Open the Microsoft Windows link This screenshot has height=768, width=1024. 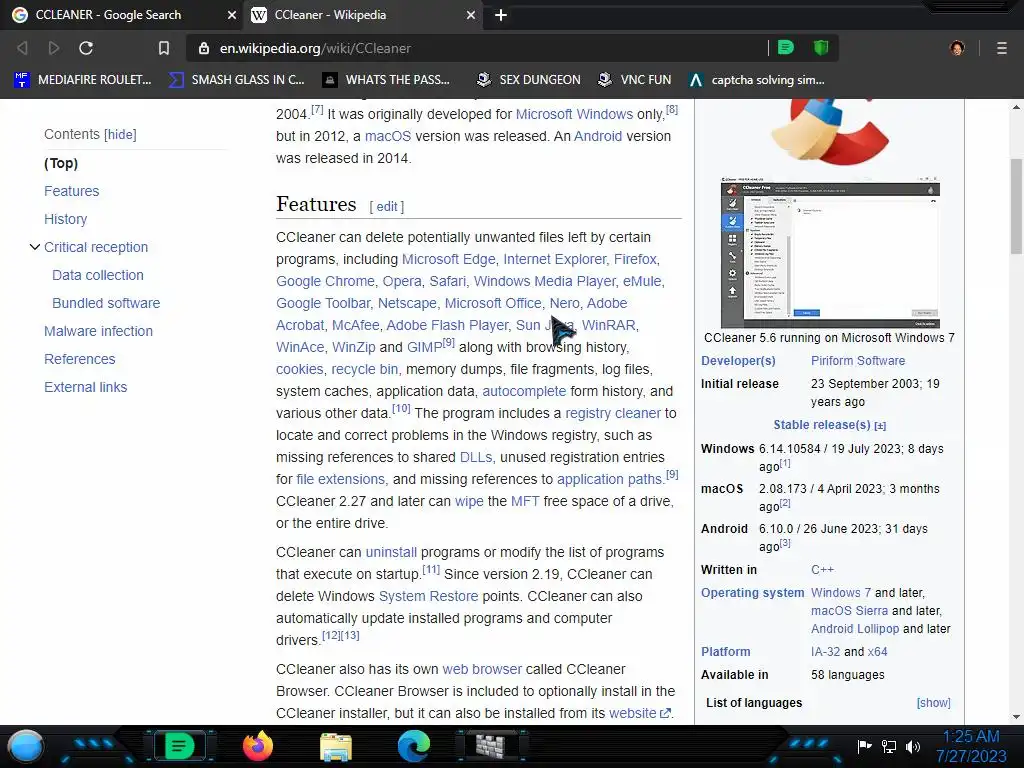[574, 114]
